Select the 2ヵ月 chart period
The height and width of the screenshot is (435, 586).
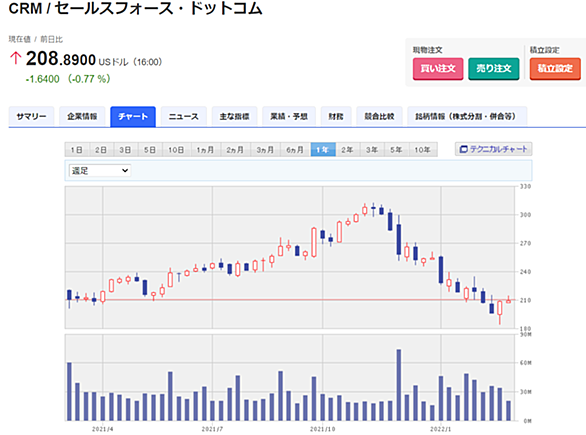pyautogui.click(x=235, y=150)
